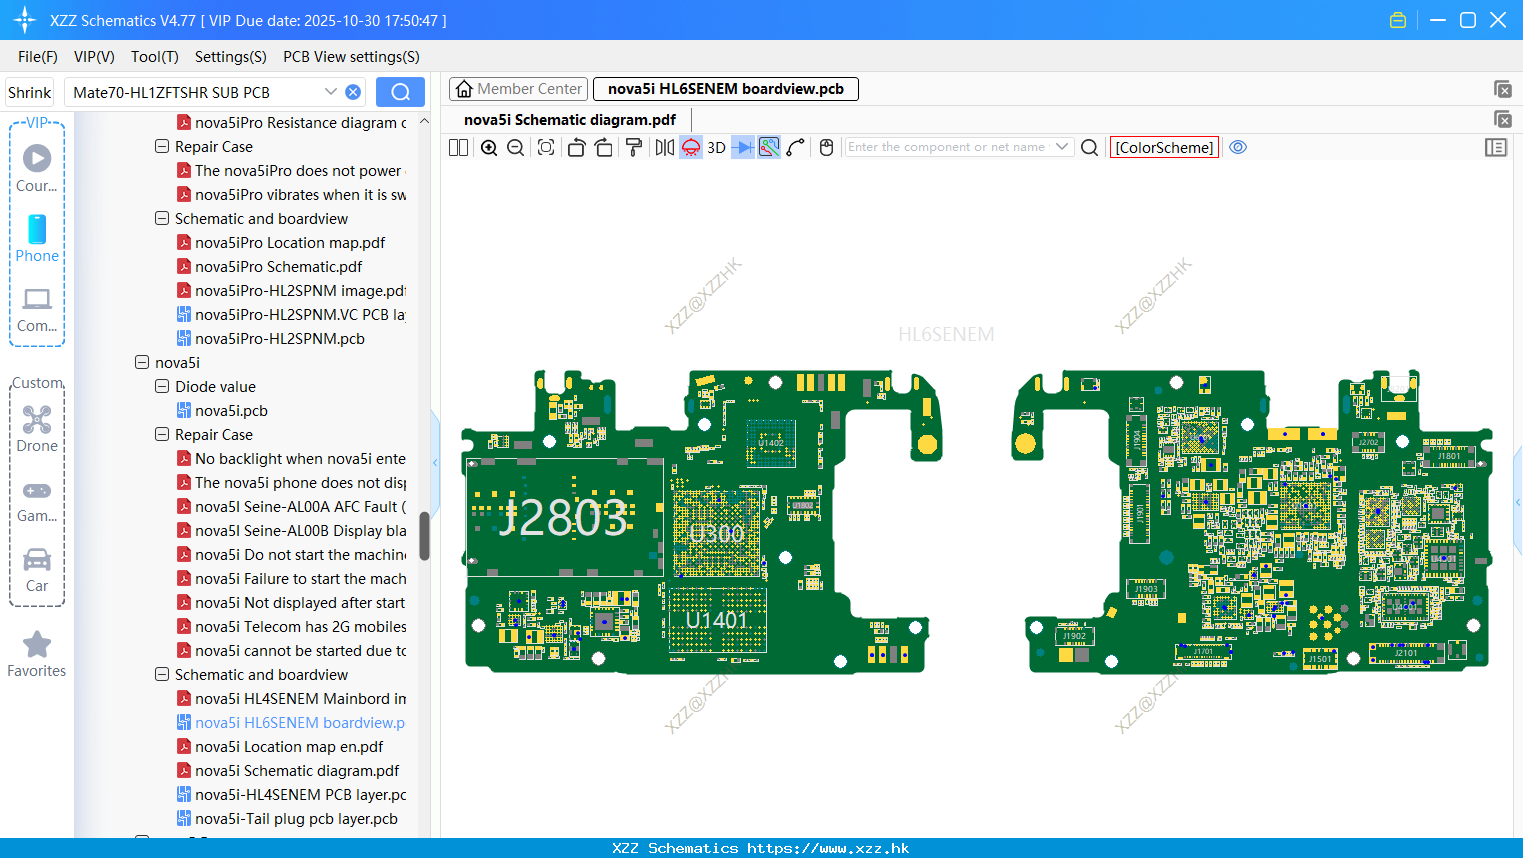The width and height of the screenshot is (1523, 858).
Task: Select the wire route drawing tool
Action: coord(796,147)
